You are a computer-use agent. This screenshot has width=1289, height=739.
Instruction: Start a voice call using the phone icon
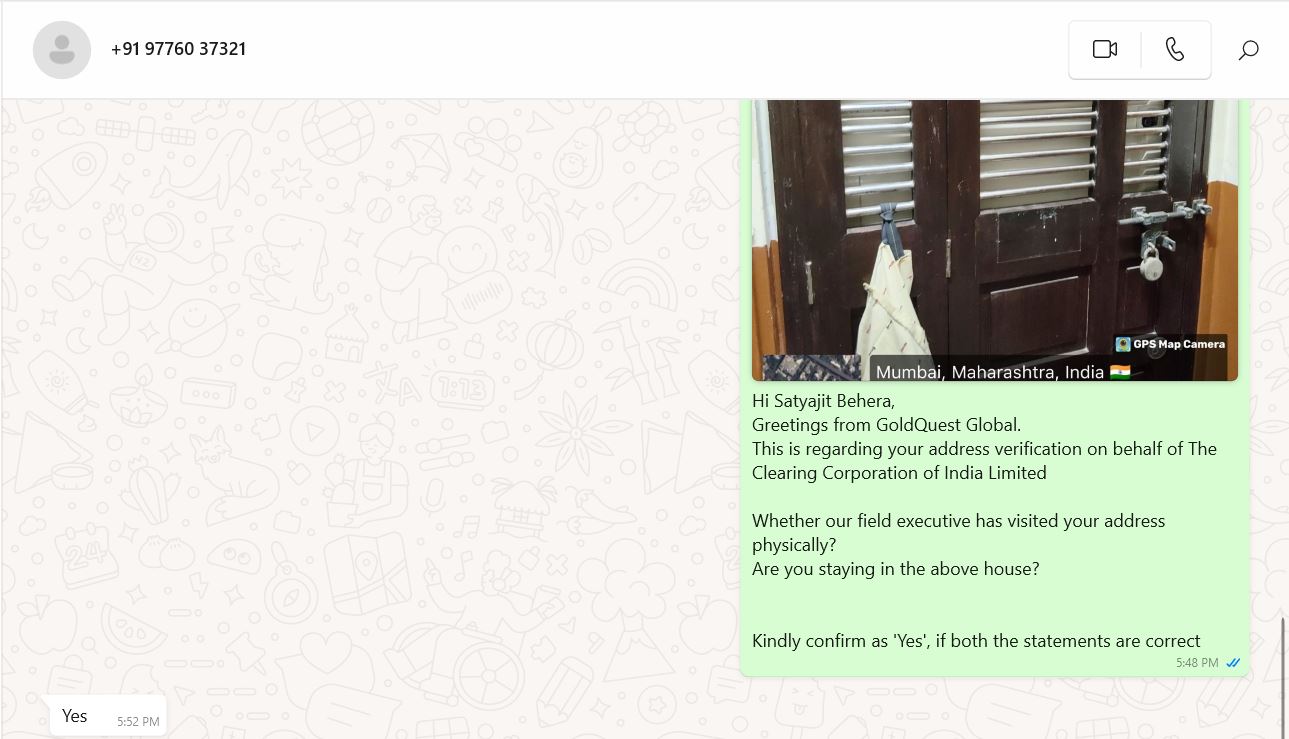pos(1175,49)
